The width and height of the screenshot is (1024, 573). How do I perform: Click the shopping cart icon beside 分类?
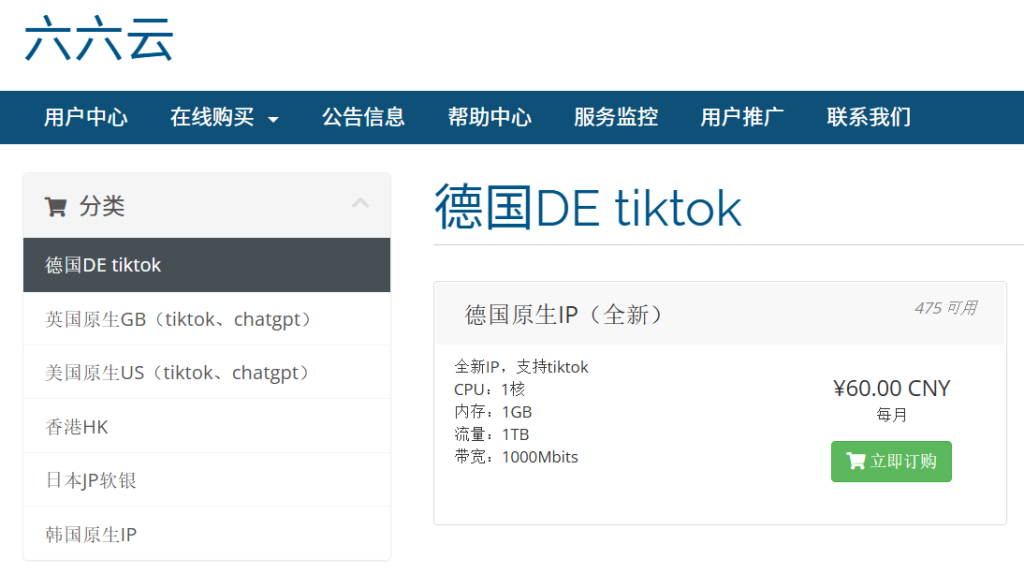(x=56, y=206)
